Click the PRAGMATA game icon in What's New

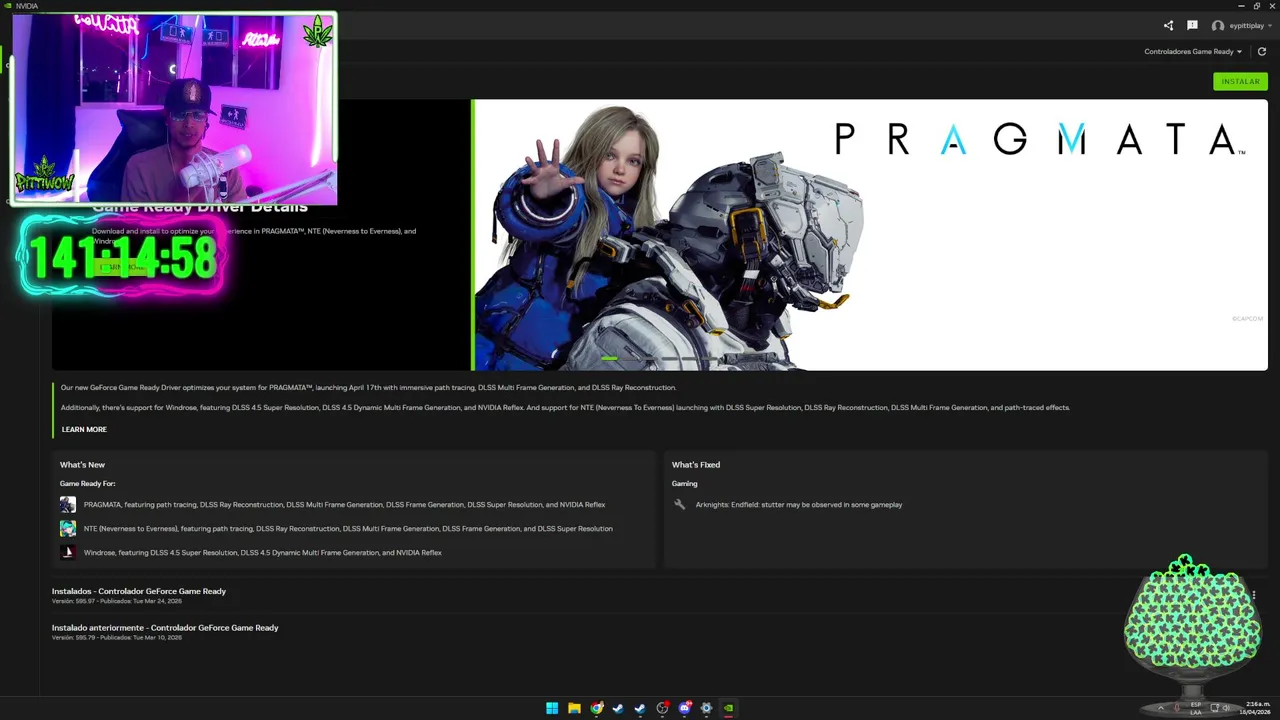(x=67, y=505)
